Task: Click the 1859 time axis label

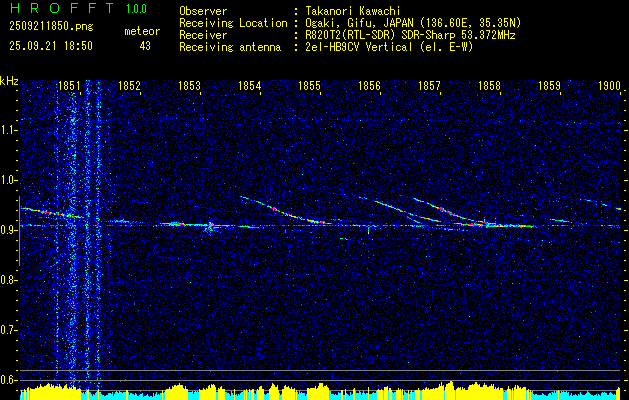Action: (549, 85)
